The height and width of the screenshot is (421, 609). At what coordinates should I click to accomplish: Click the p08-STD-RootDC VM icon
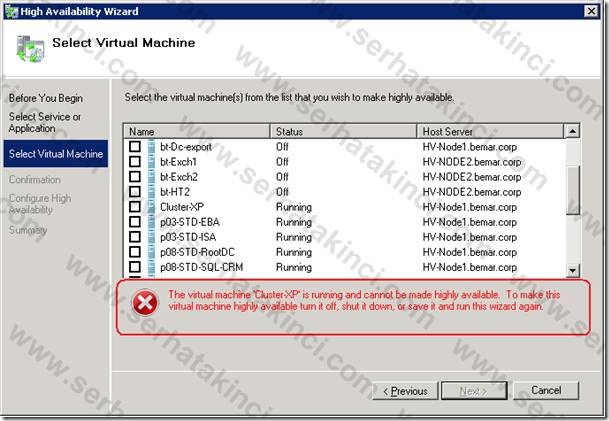[x=151, y=252]
